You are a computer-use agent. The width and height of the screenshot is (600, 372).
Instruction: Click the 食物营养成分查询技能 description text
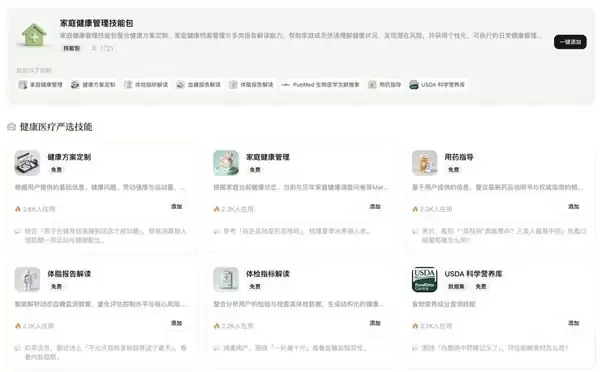click(443, 304)
